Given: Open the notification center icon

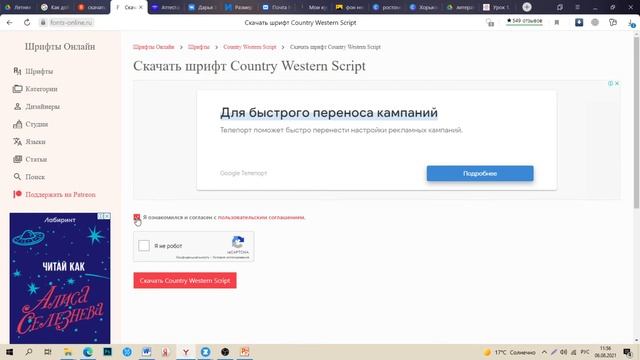Looking at the screenshot, I should coord(628,352).
